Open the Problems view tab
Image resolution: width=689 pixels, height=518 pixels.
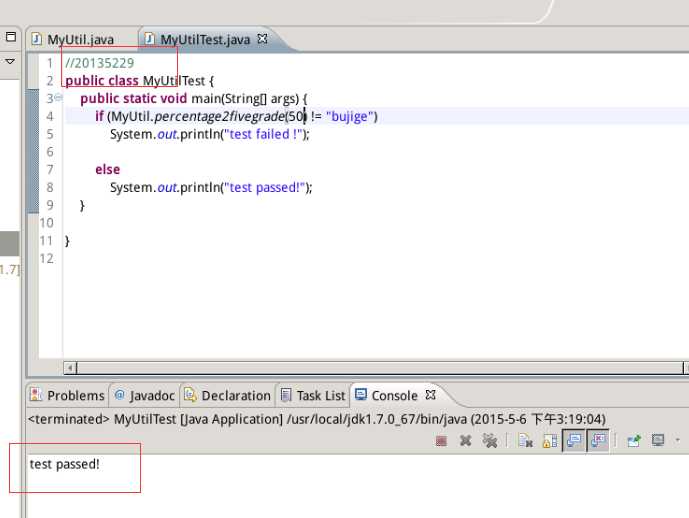pyautogui.click(x=67, y=395)
